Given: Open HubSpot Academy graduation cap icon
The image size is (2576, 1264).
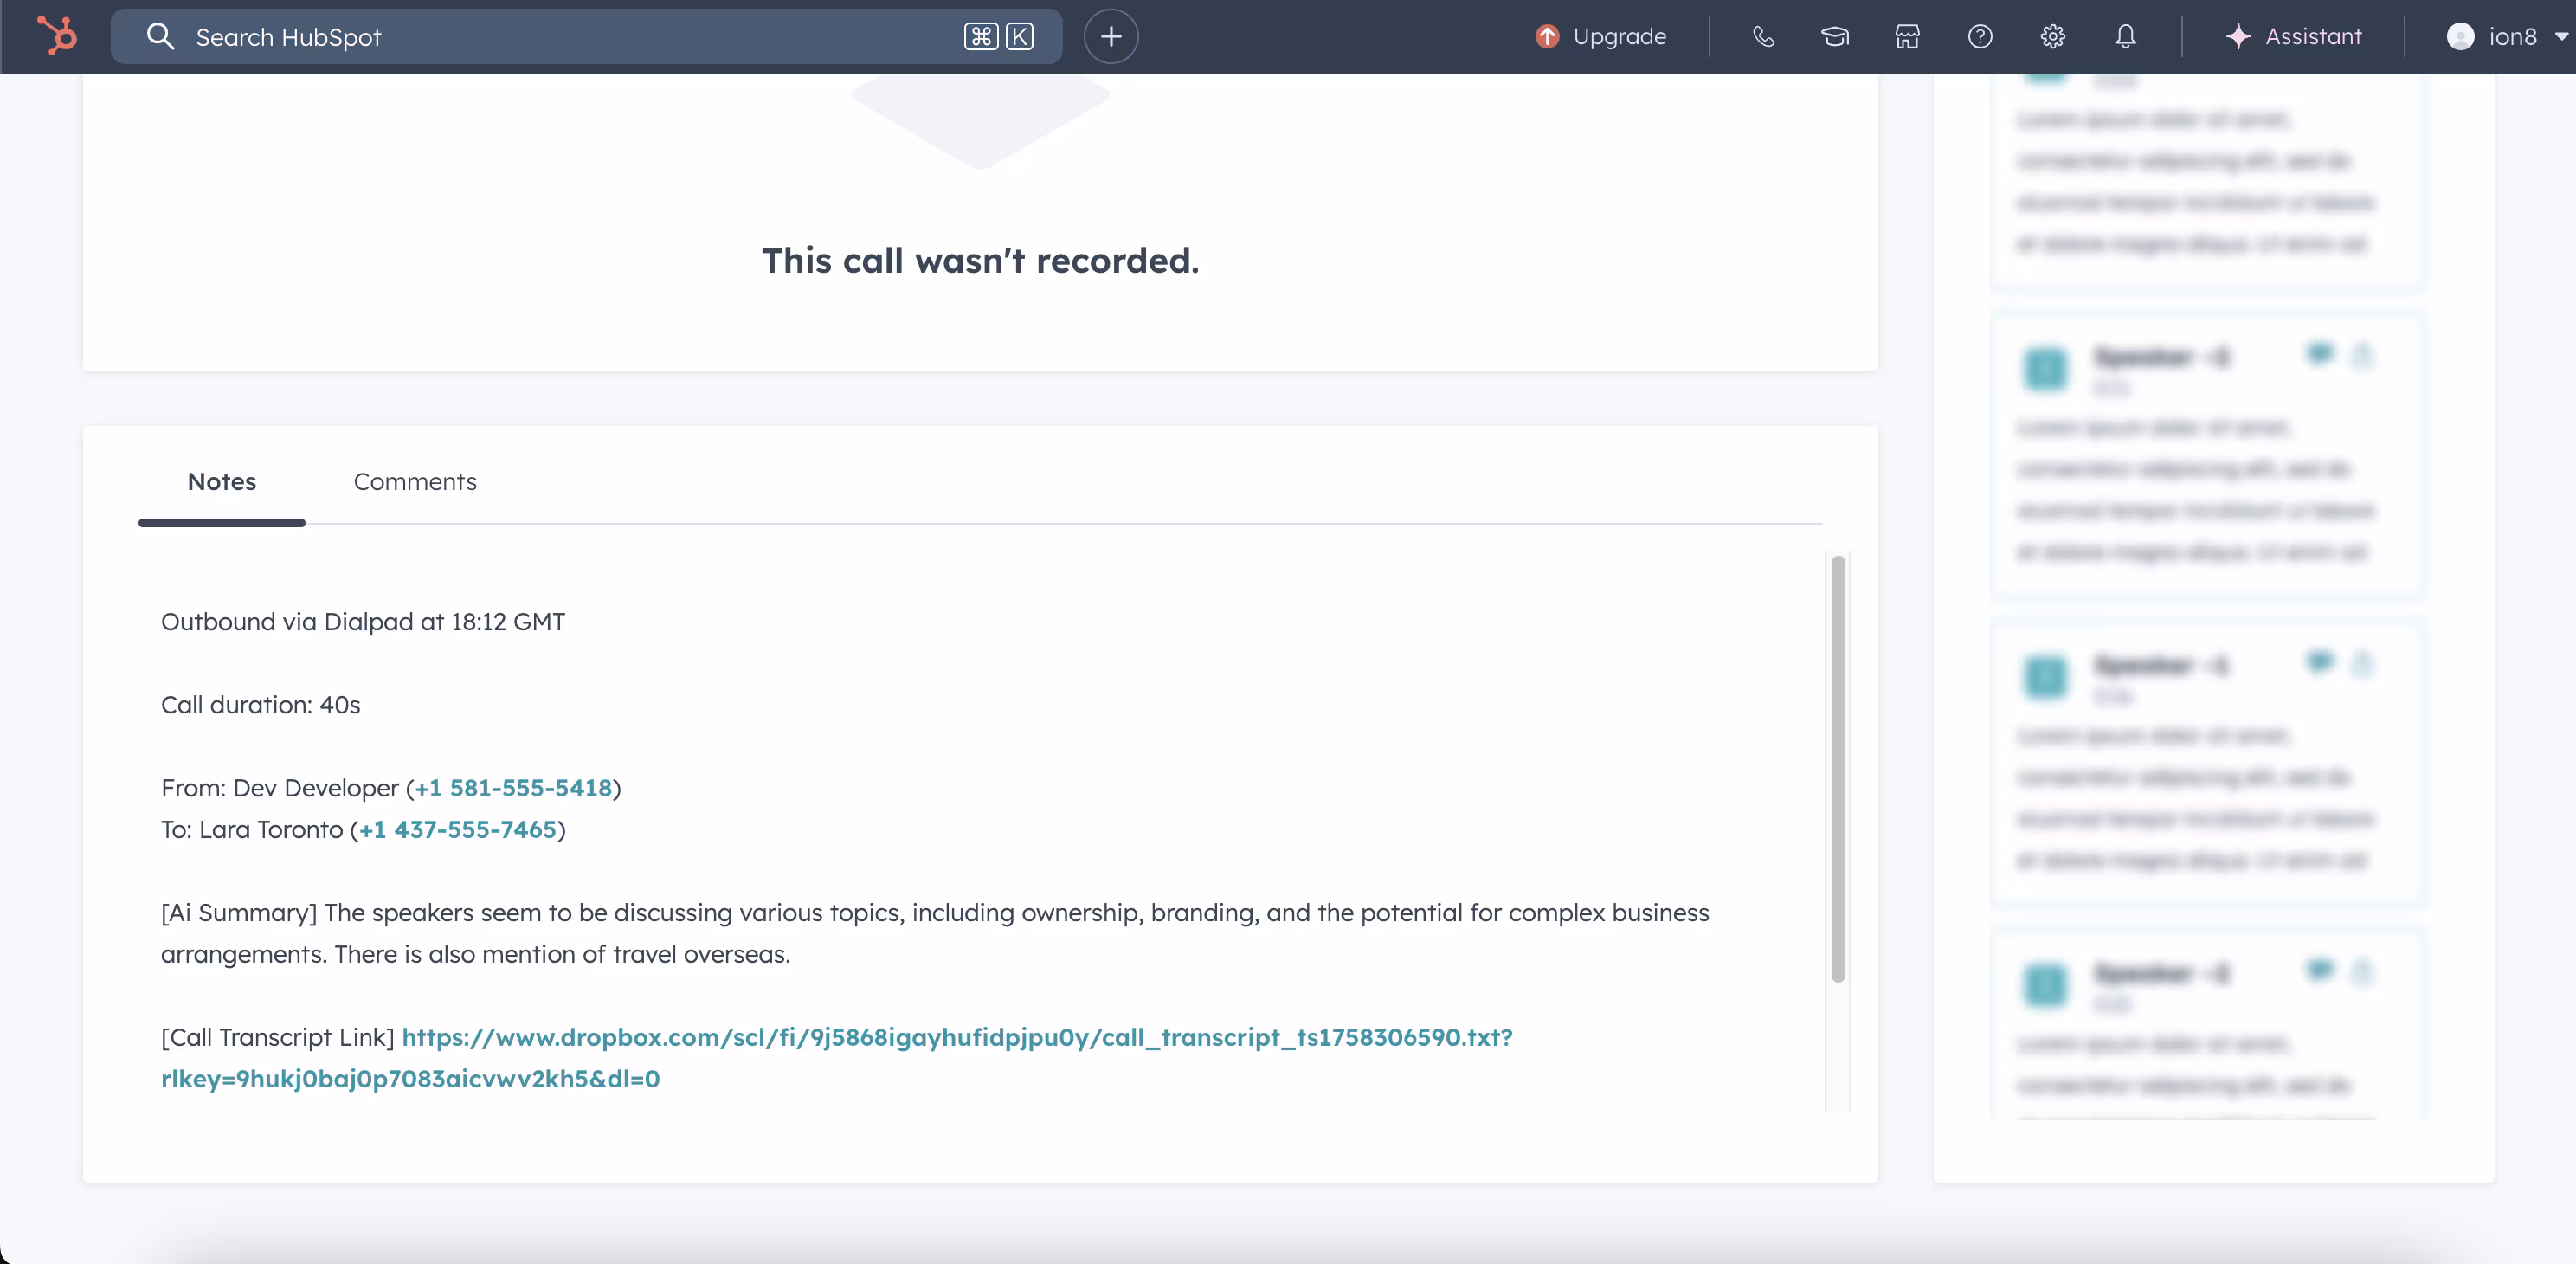Looking at the screenshot, I should coord(1834,36).
